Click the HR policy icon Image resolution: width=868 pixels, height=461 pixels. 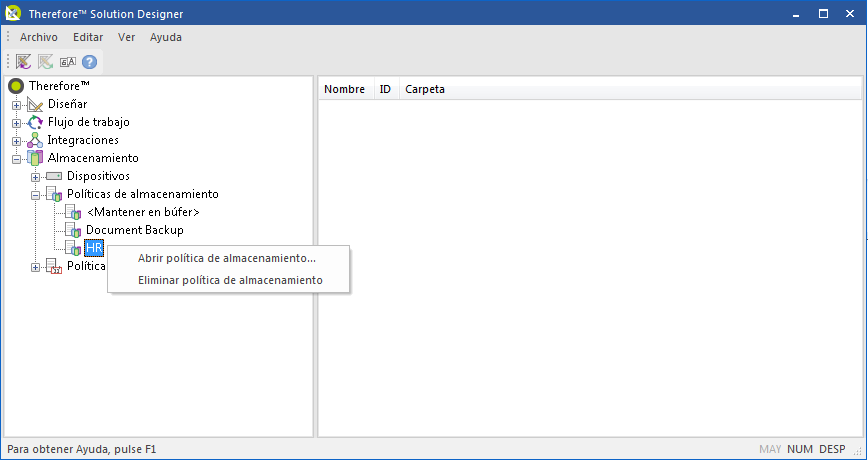click(73, 248)
